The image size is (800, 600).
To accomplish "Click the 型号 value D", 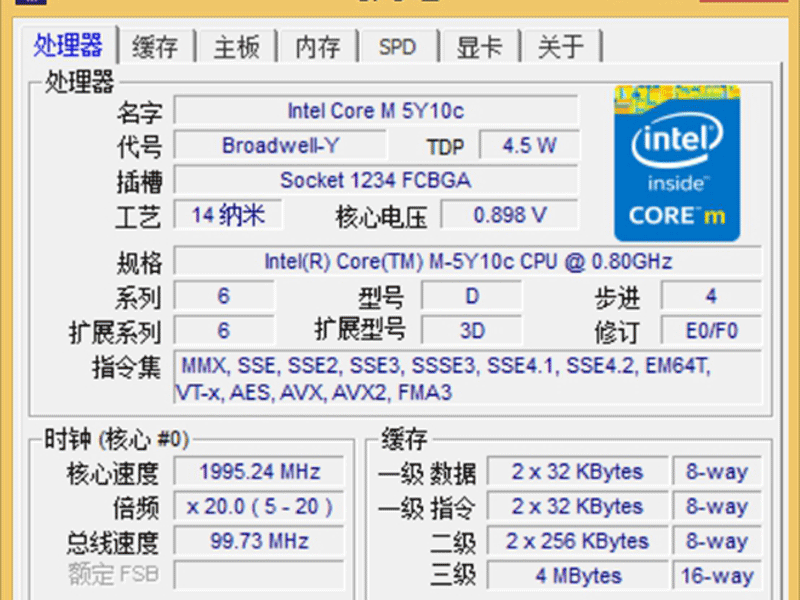I will [472, 296].
